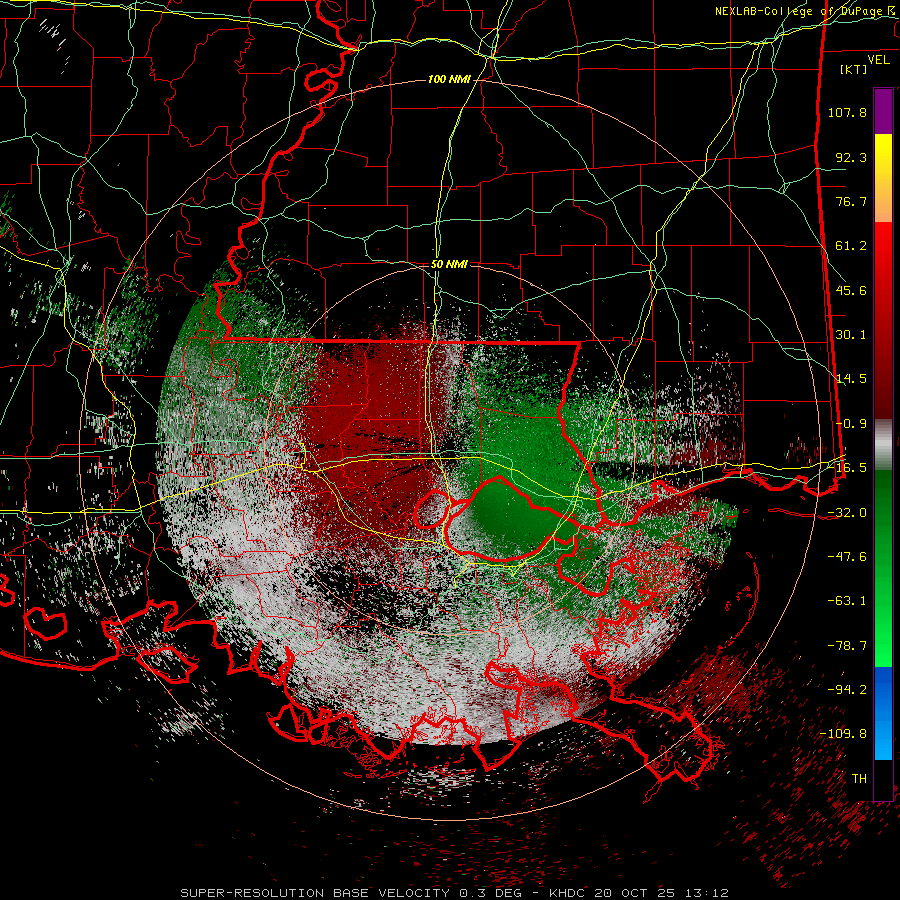The width and height of the screenshot is (900, 900).
Task: Click the 61.2 scale value
Action: [851, 246]
